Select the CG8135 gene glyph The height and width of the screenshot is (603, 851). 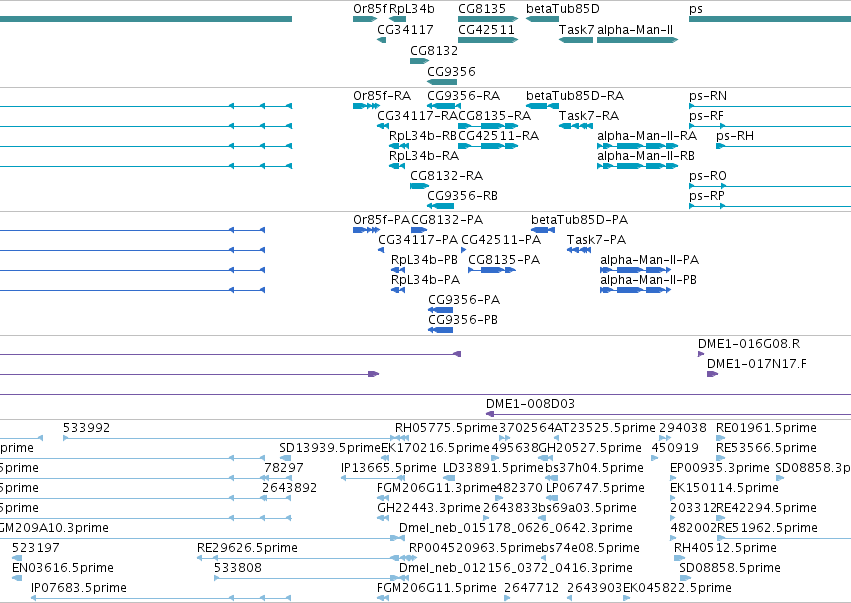pyautogui.click(x=488, y=19)
